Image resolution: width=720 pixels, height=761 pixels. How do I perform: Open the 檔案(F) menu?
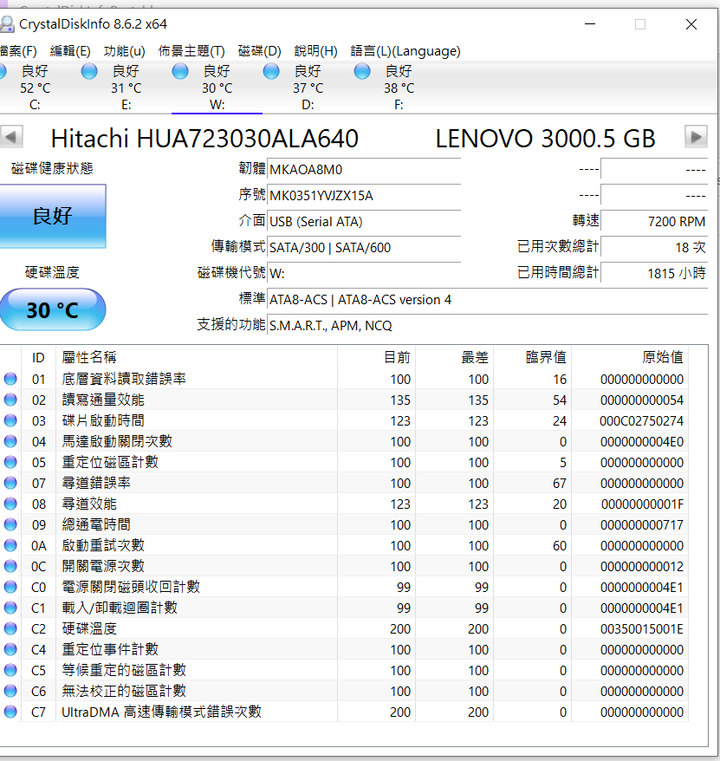tap(18, 51)
